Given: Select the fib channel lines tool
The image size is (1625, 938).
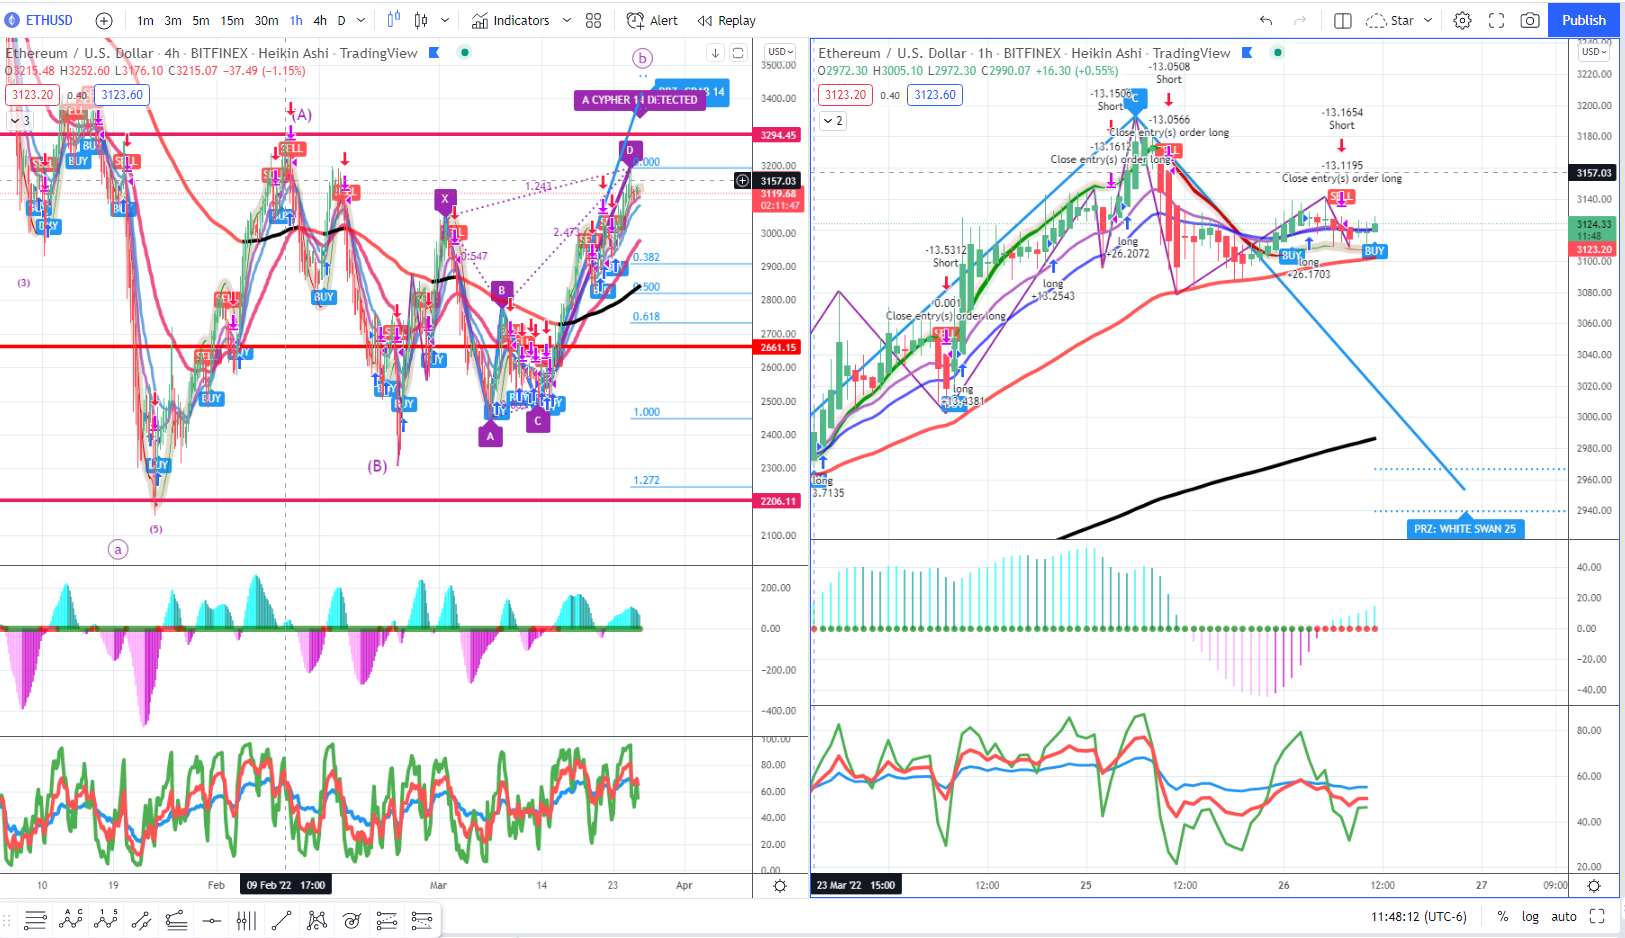Looking at the screenshot, I should [x=176, y=920].
